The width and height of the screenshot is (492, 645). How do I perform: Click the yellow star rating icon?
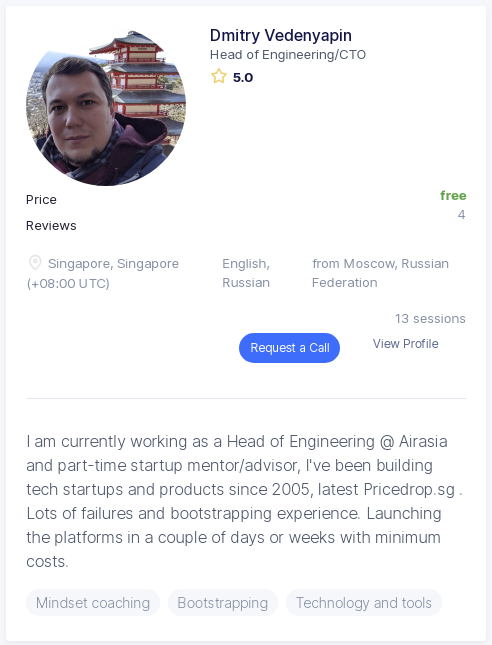[218, 77]
